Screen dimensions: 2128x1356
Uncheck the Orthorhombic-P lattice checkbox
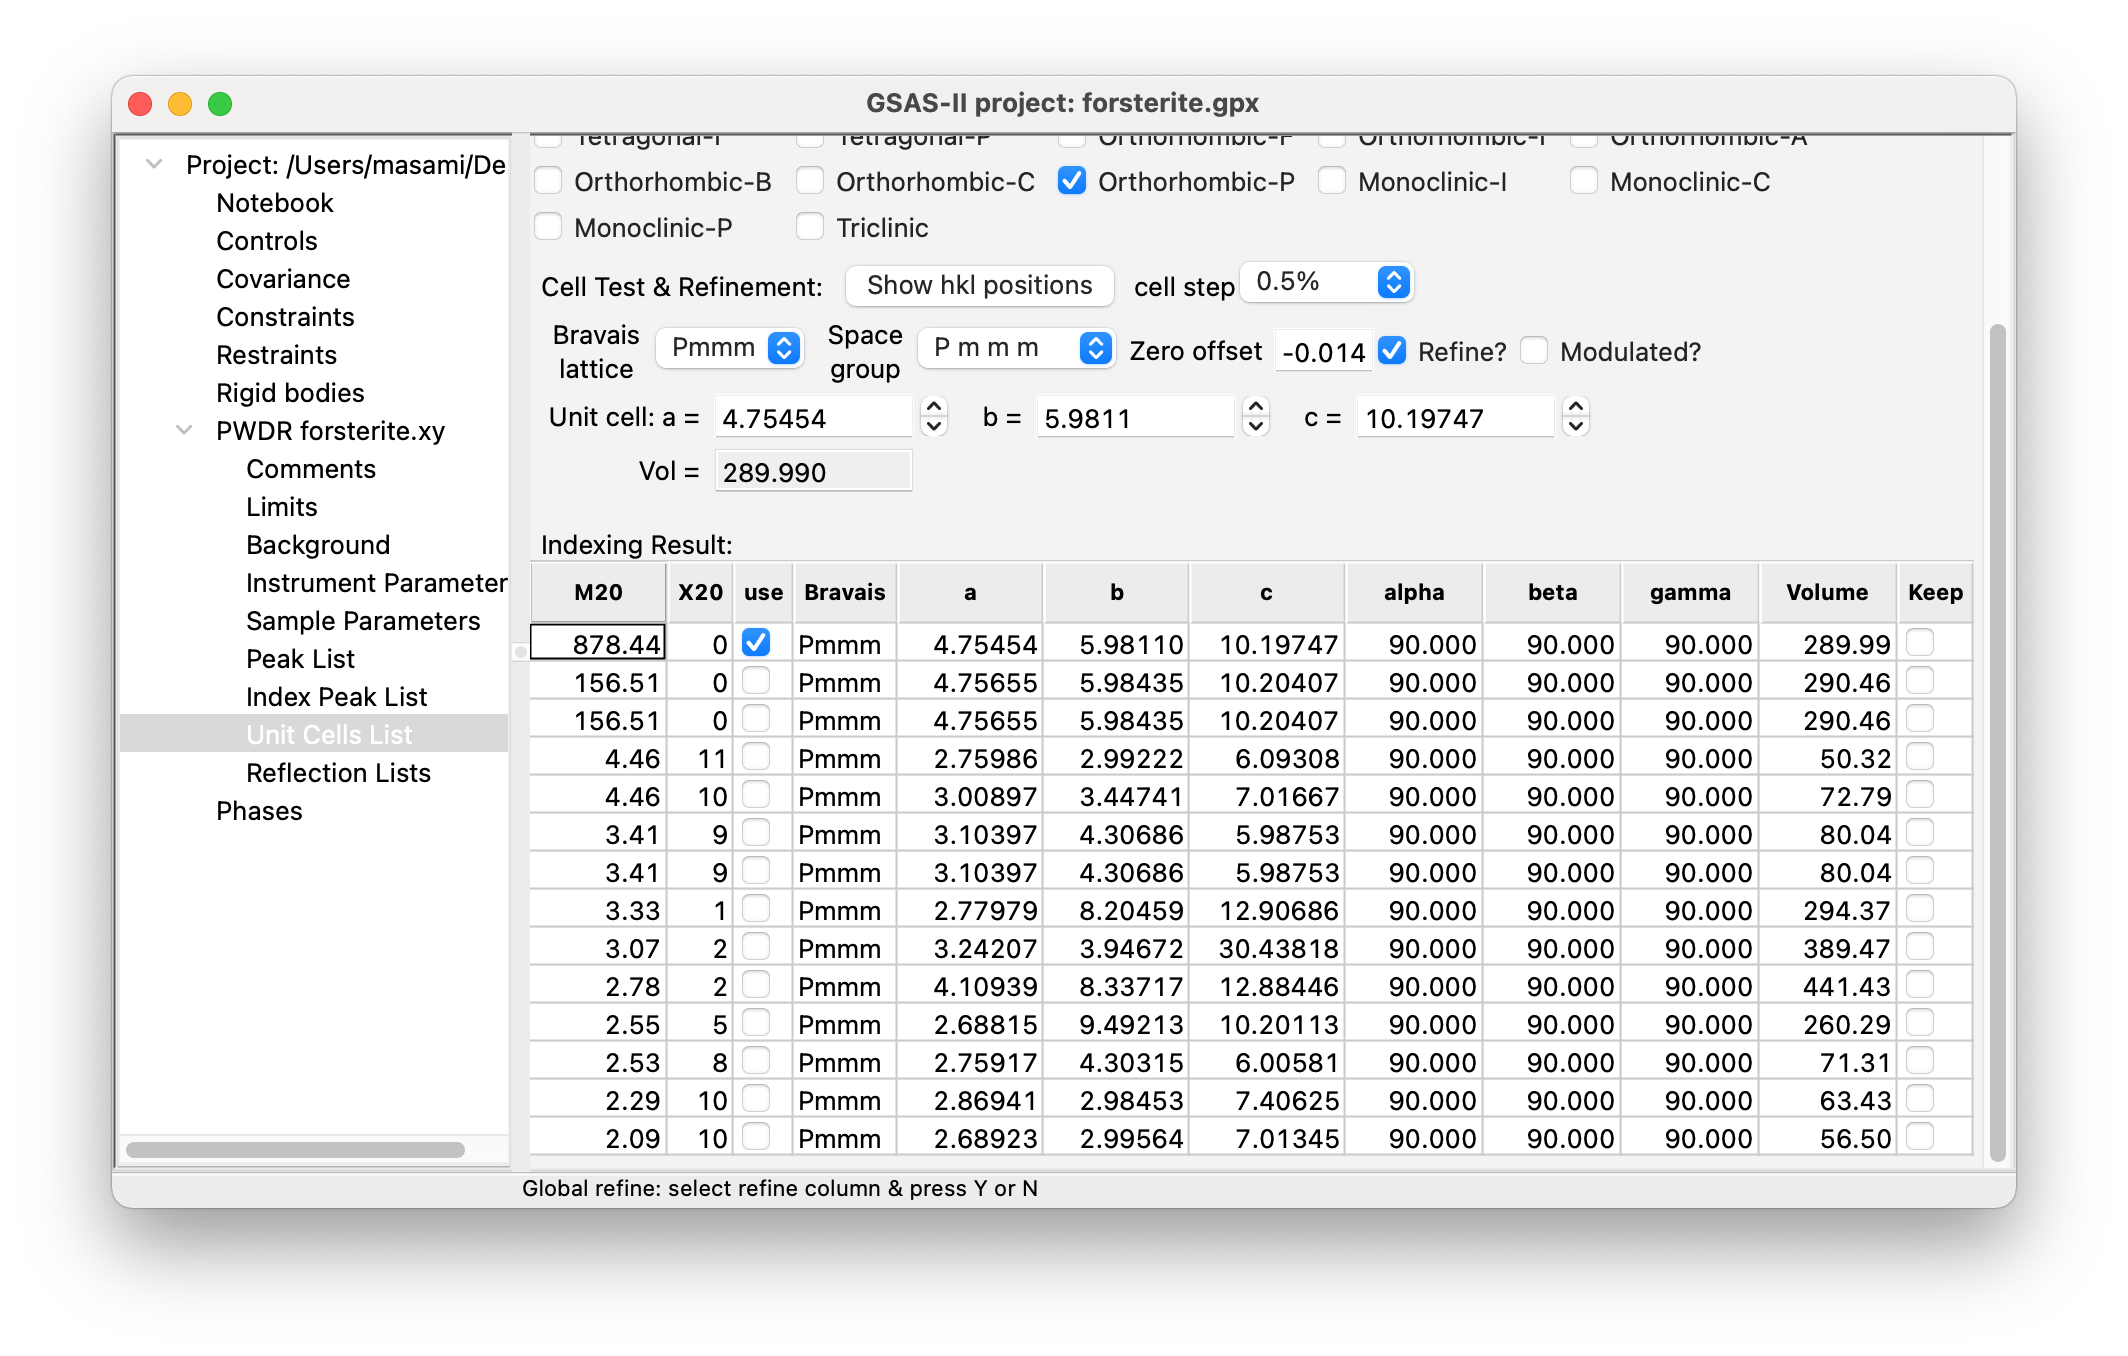point(1072,181)
